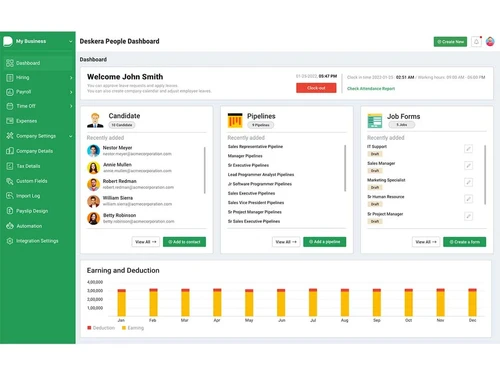
Task: Click the Jan bar in chart
Action: click(122, 303)
